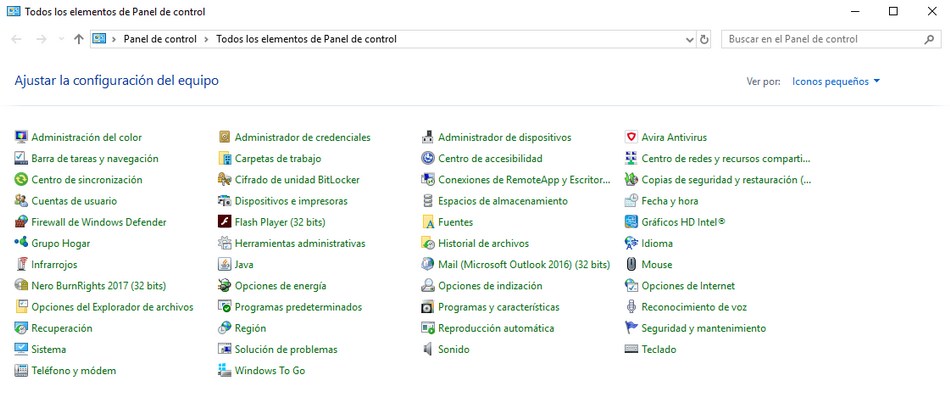Click the Flash Player (32 bits) icon
950x408 pixels.
[x=225, y=222]
